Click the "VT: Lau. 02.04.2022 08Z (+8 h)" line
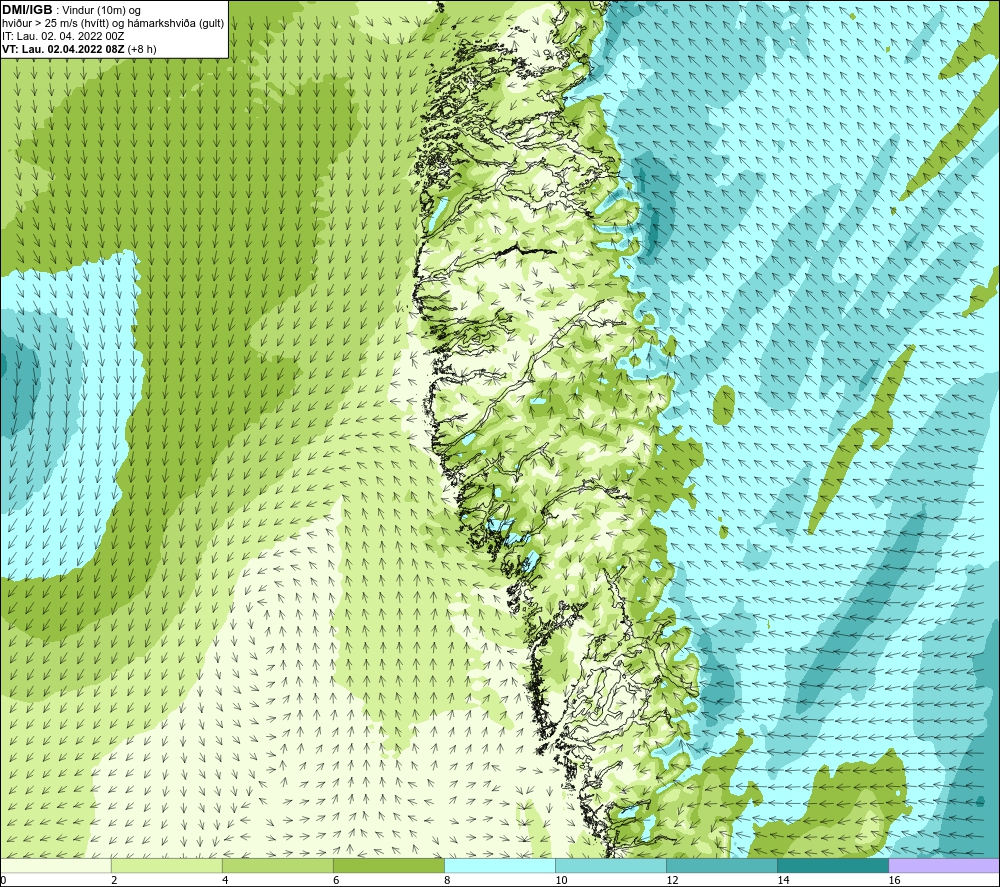Screen dimensions: 1000x887 pyautogui.click(x=79, y=48)
